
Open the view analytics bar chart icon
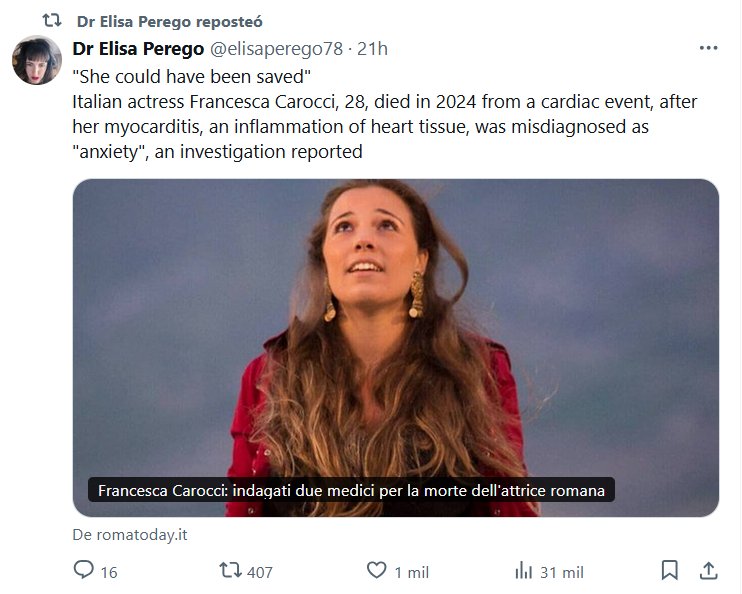523,570
